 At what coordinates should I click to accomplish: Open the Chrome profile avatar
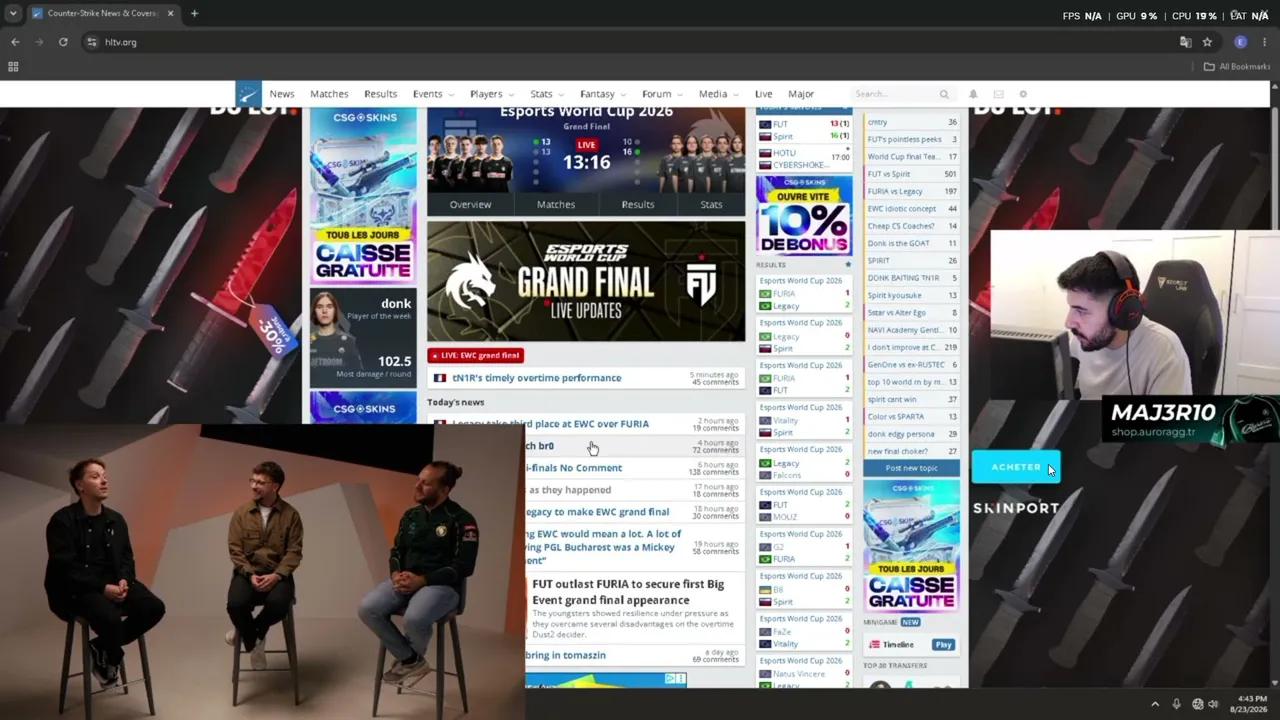coord(1240,42)
